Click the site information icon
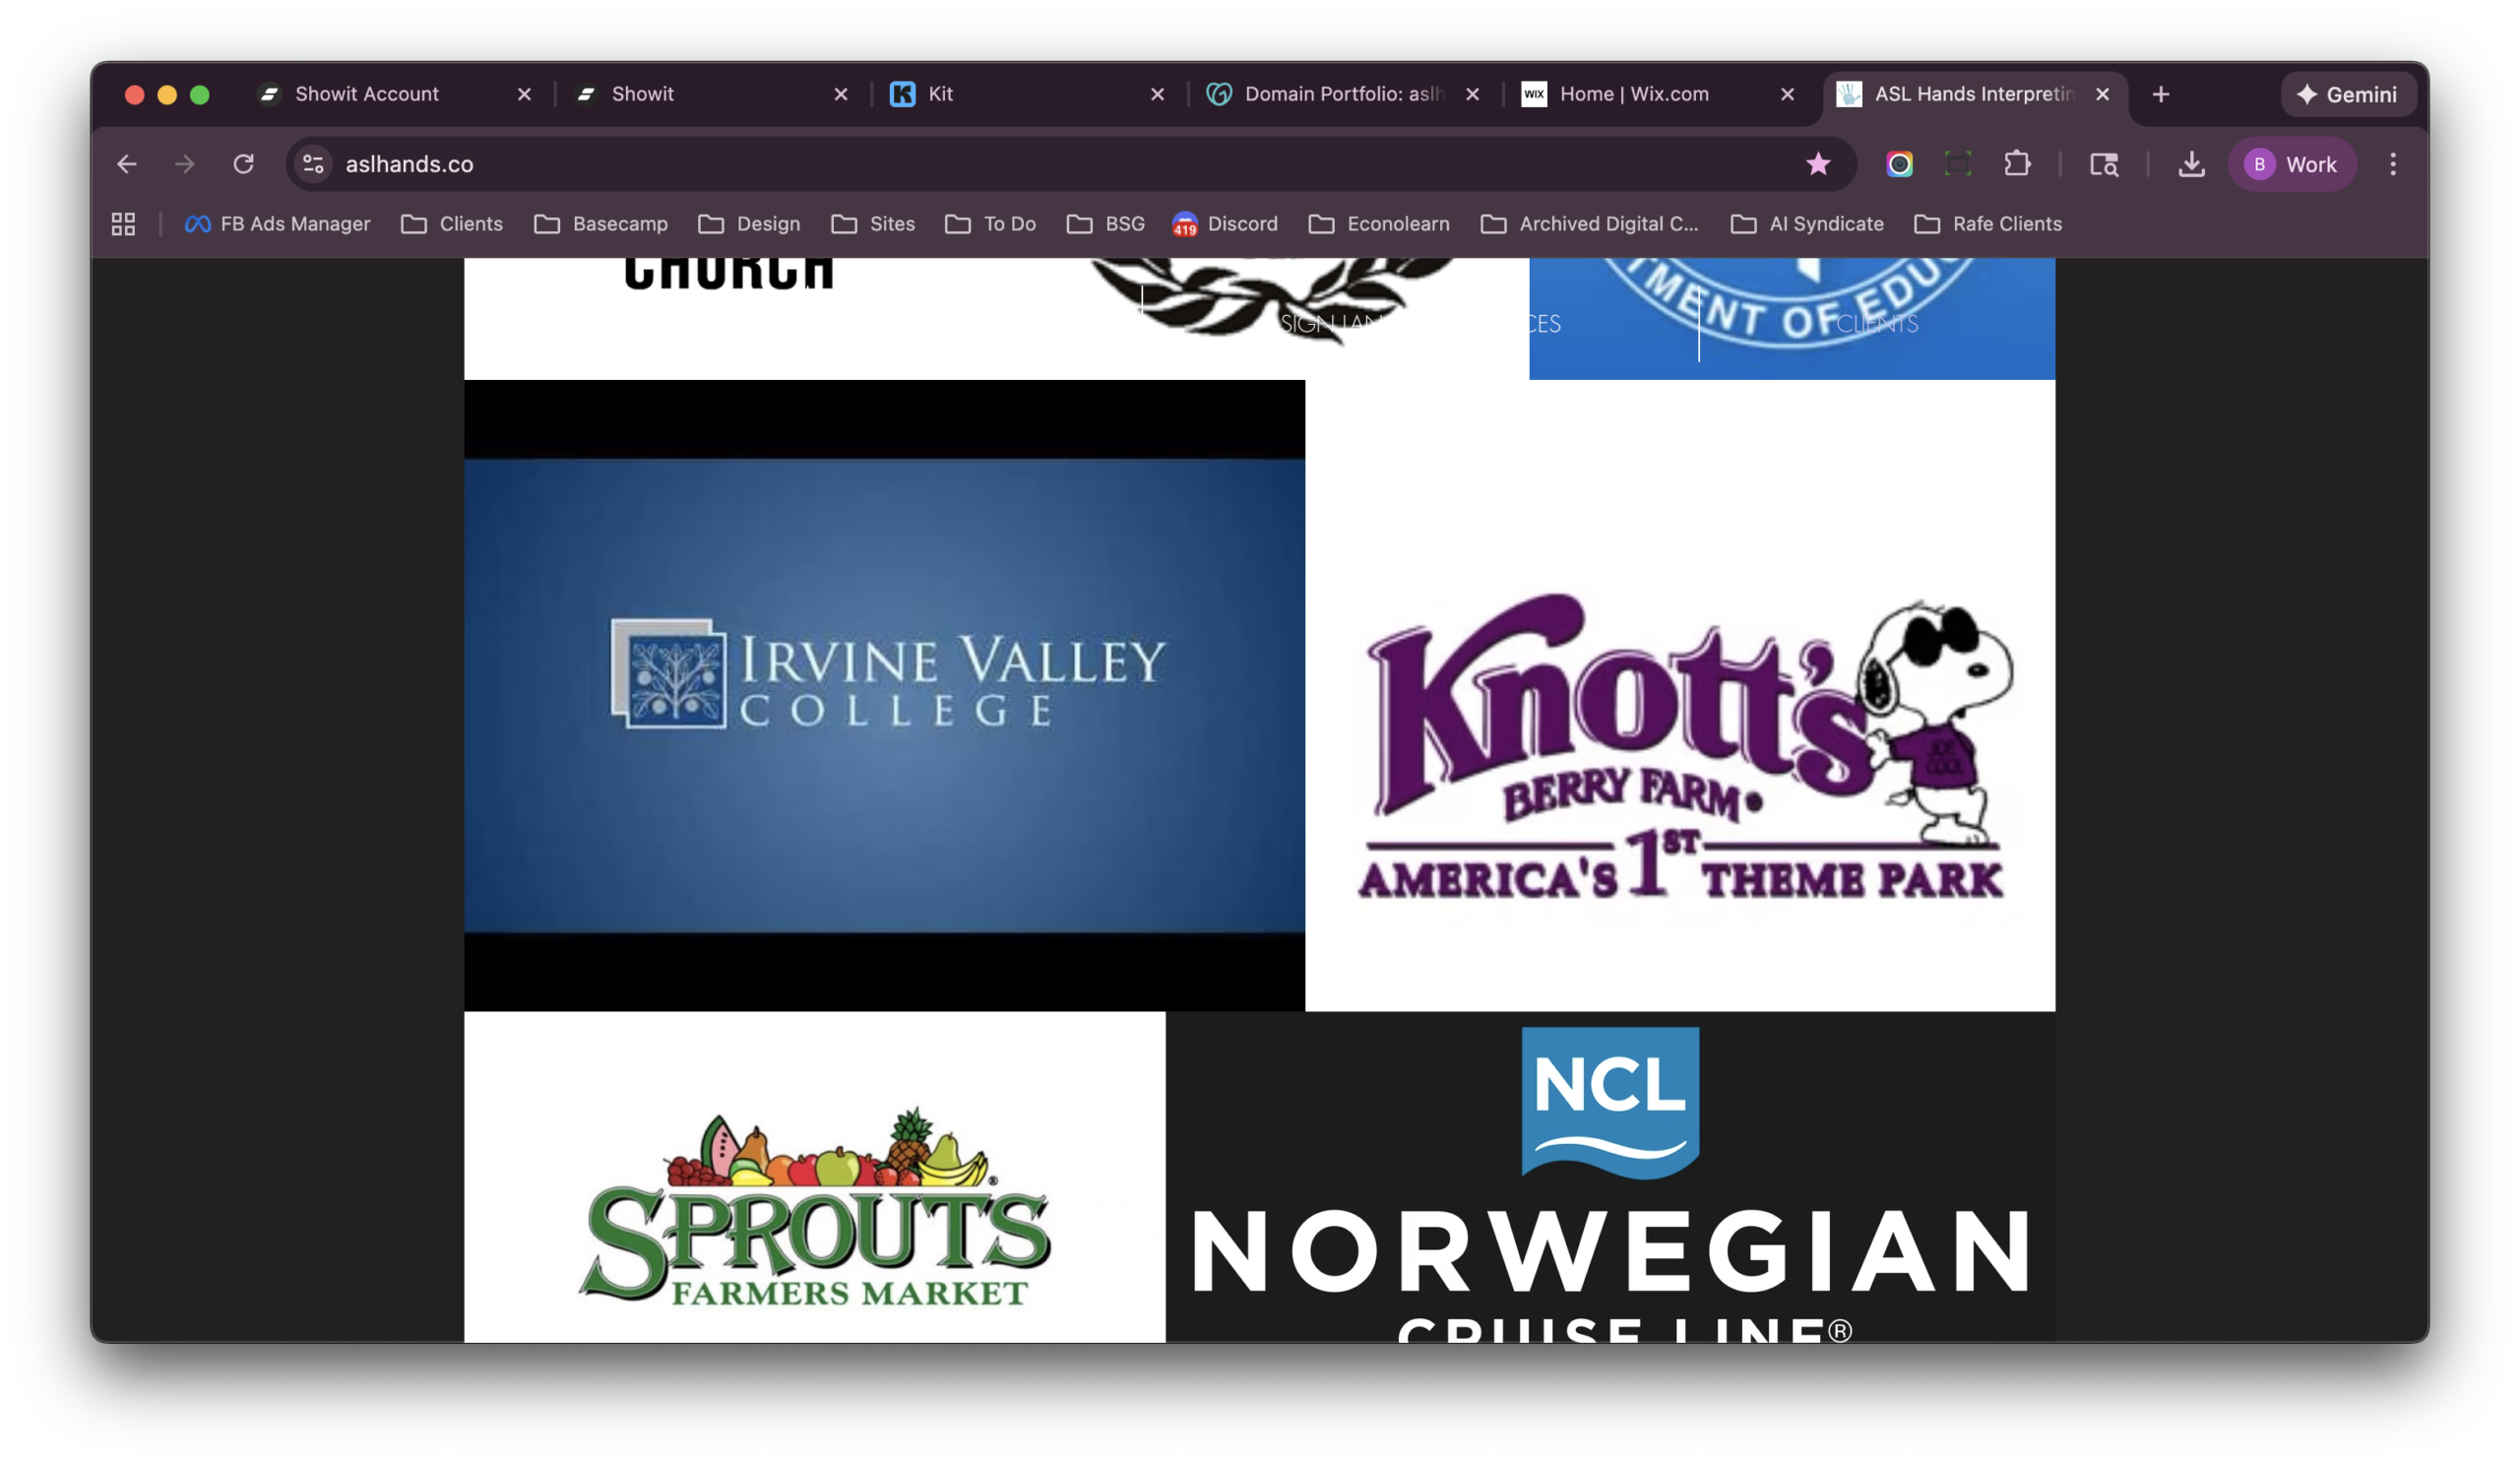The width and height of the screenshot is (2520, 1463). [313, 164]
